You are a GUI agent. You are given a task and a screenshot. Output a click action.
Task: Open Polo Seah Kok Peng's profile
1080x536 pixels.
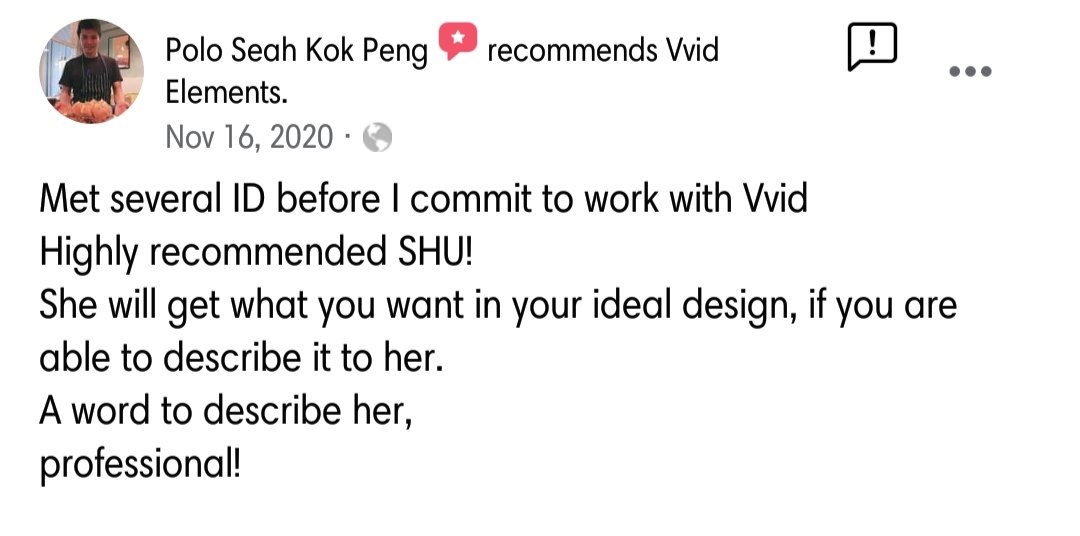[296, 49]
